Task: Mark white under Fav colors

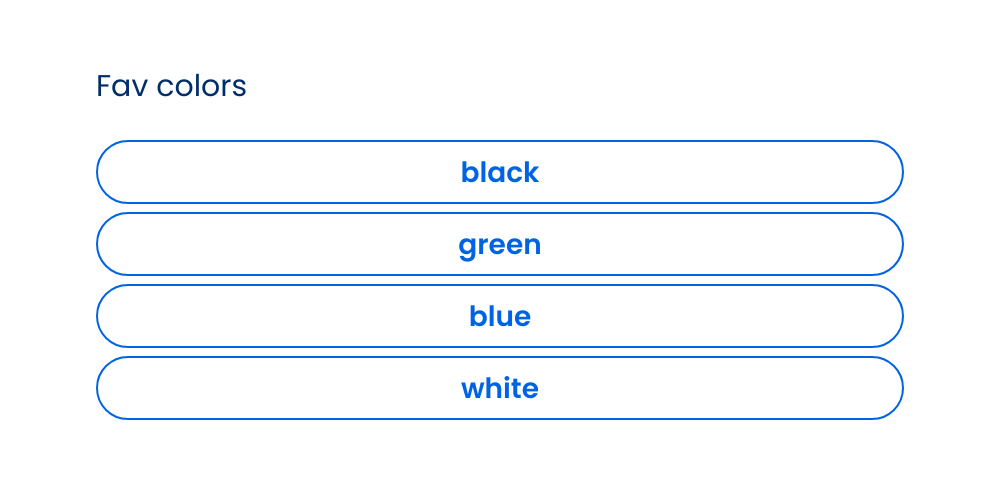Action: 499,388
